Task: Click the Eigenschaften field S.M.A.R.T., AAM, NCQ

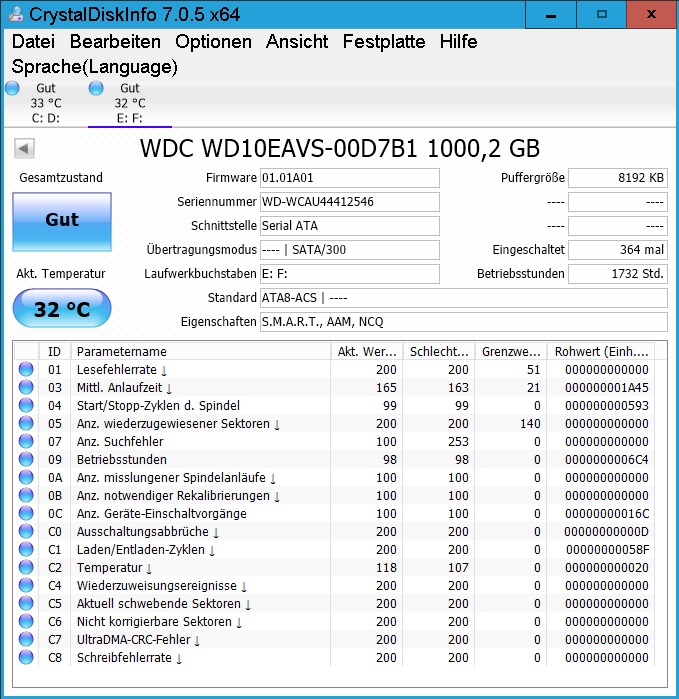Action: click(x=464, y=322)
